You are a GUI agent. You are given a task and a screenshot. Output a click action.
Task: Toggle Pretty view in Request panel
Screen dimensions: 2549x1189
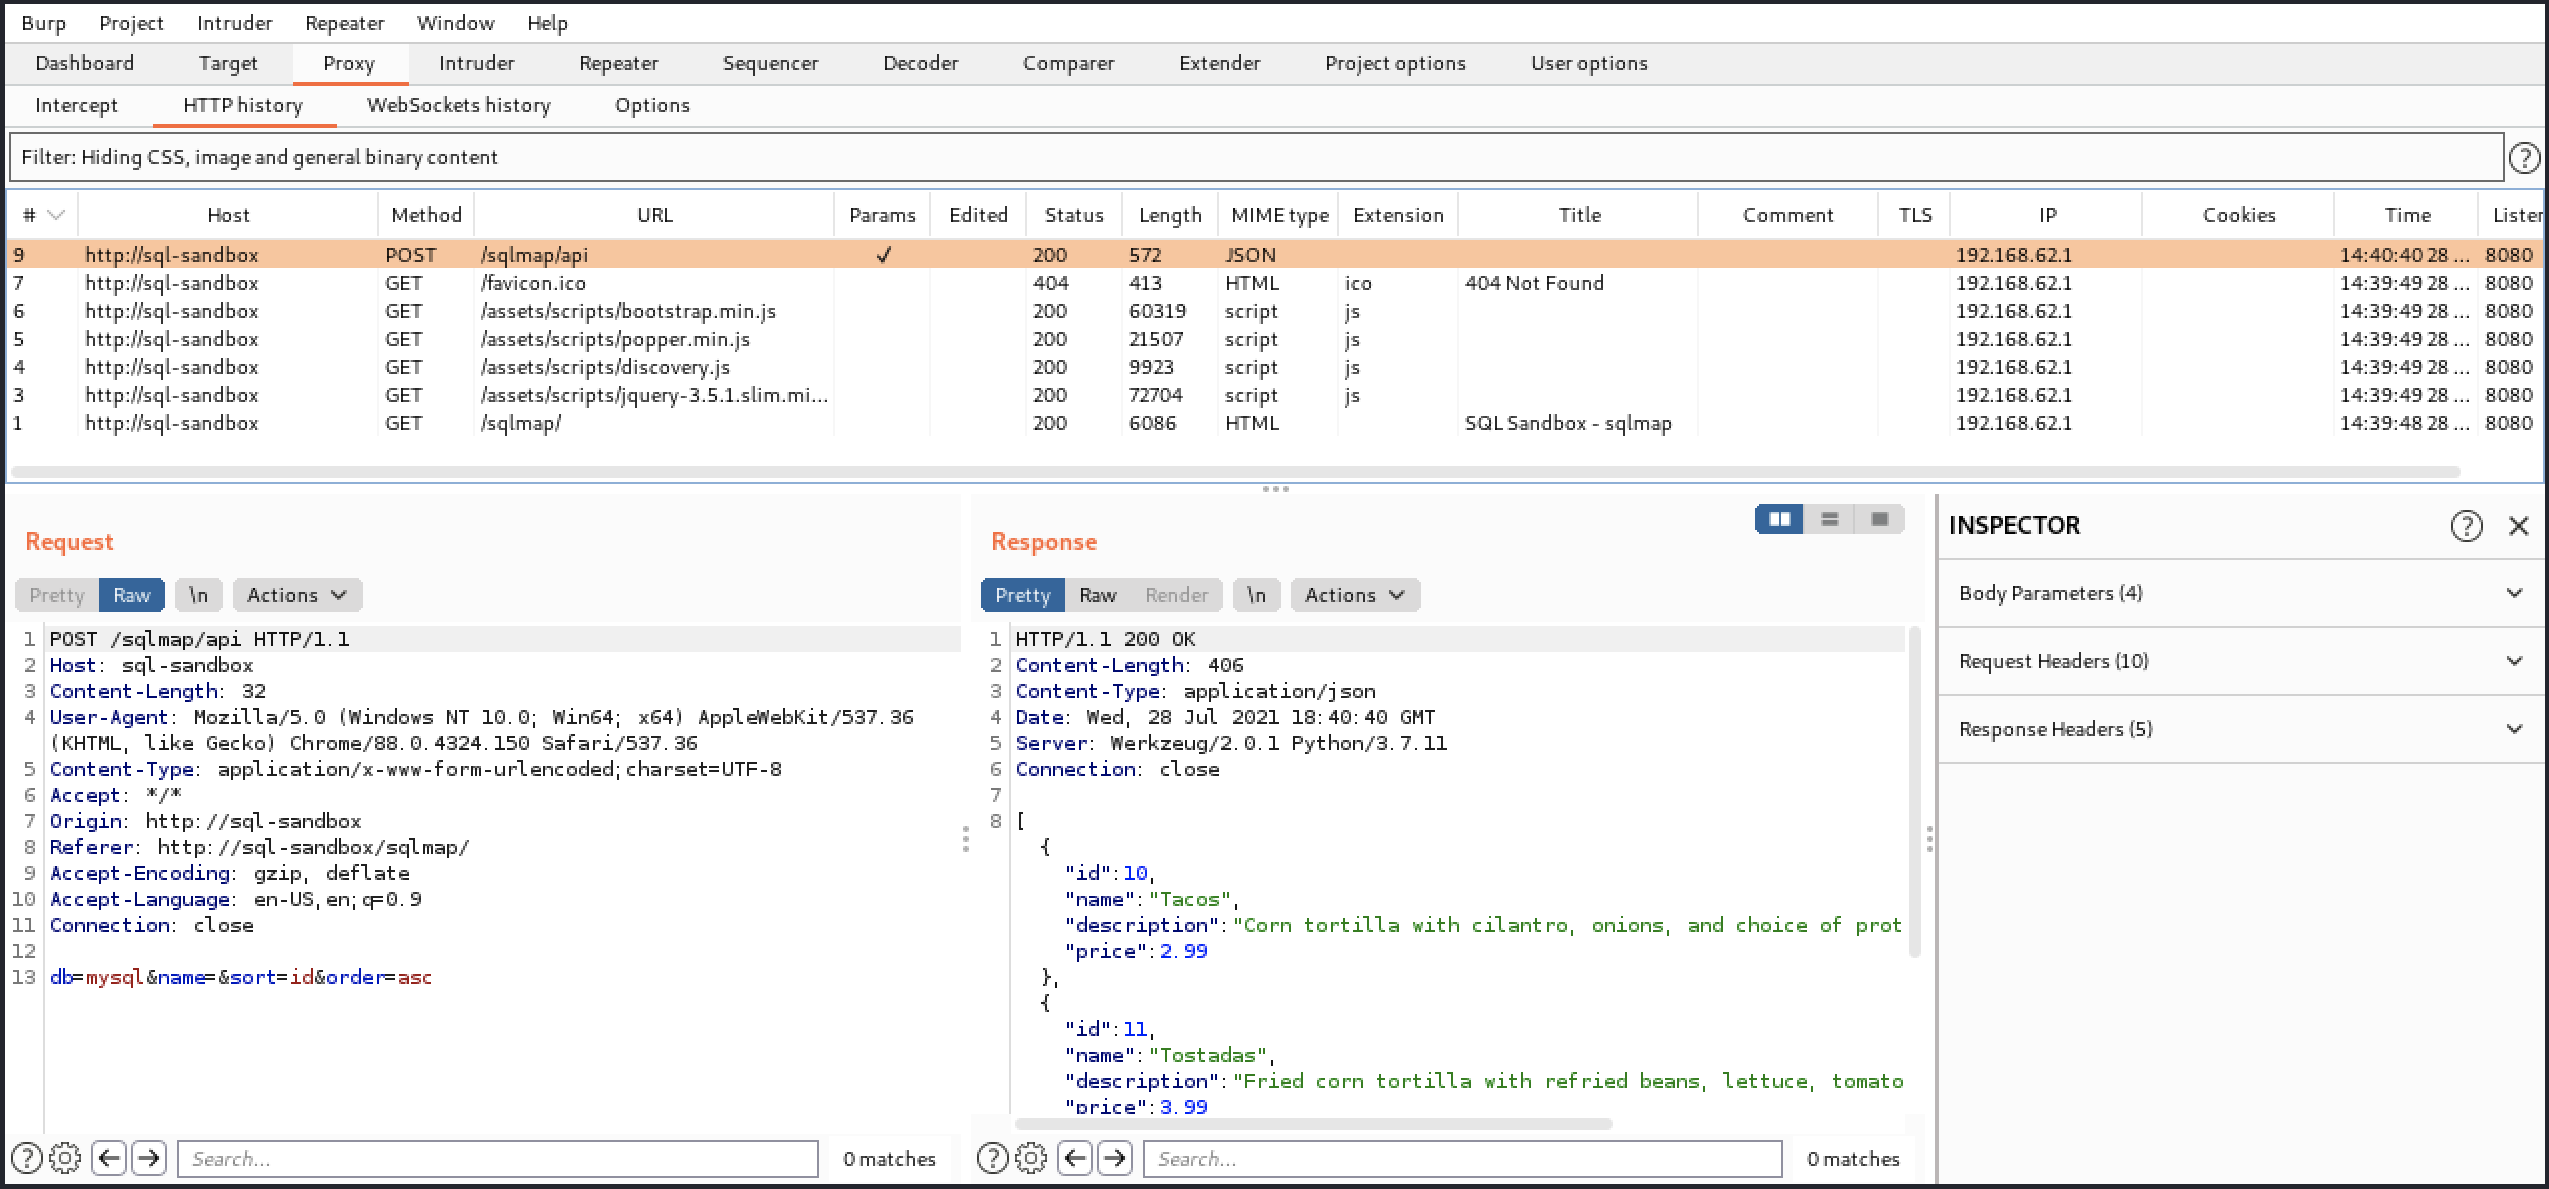point(57,595)
